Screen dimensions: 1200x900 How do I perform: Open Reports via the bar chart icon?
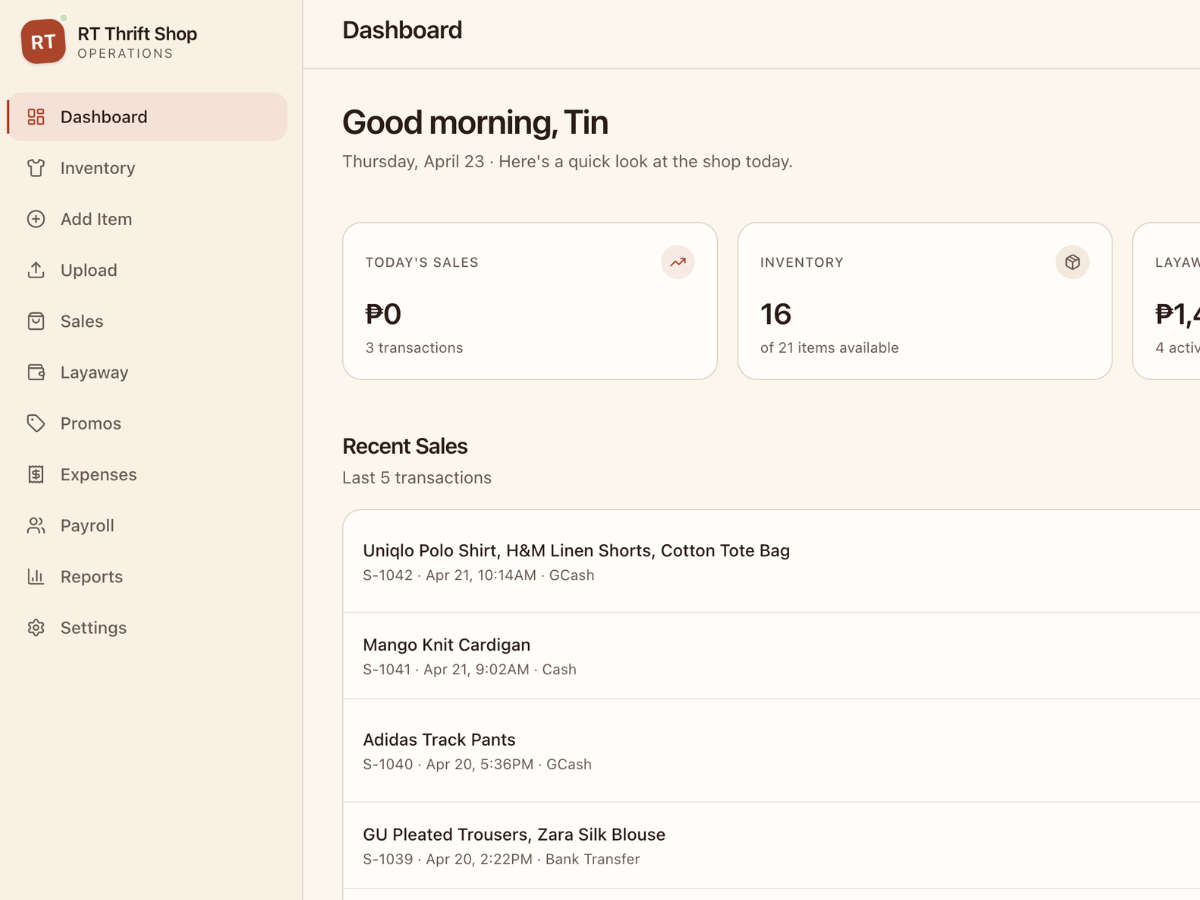(36, 575)
